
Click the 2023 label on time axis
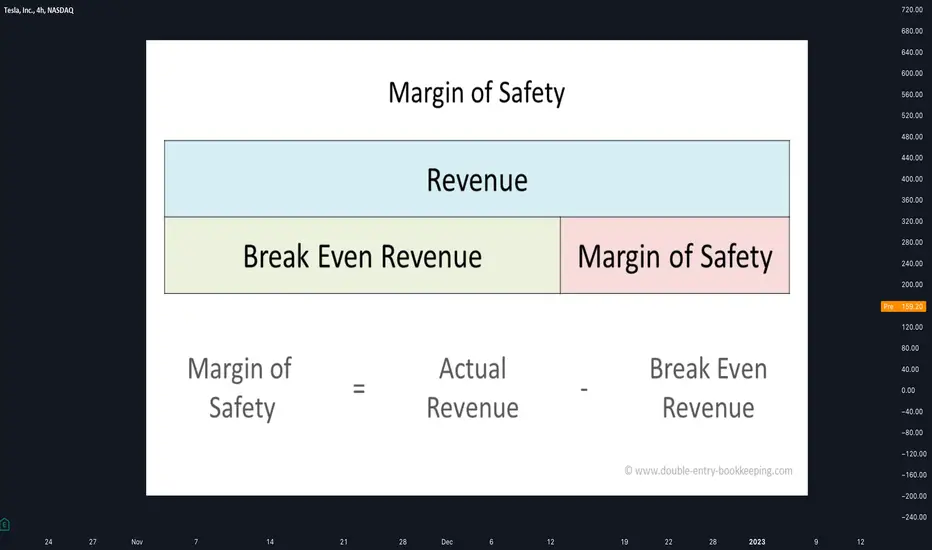tap(757, 542)
